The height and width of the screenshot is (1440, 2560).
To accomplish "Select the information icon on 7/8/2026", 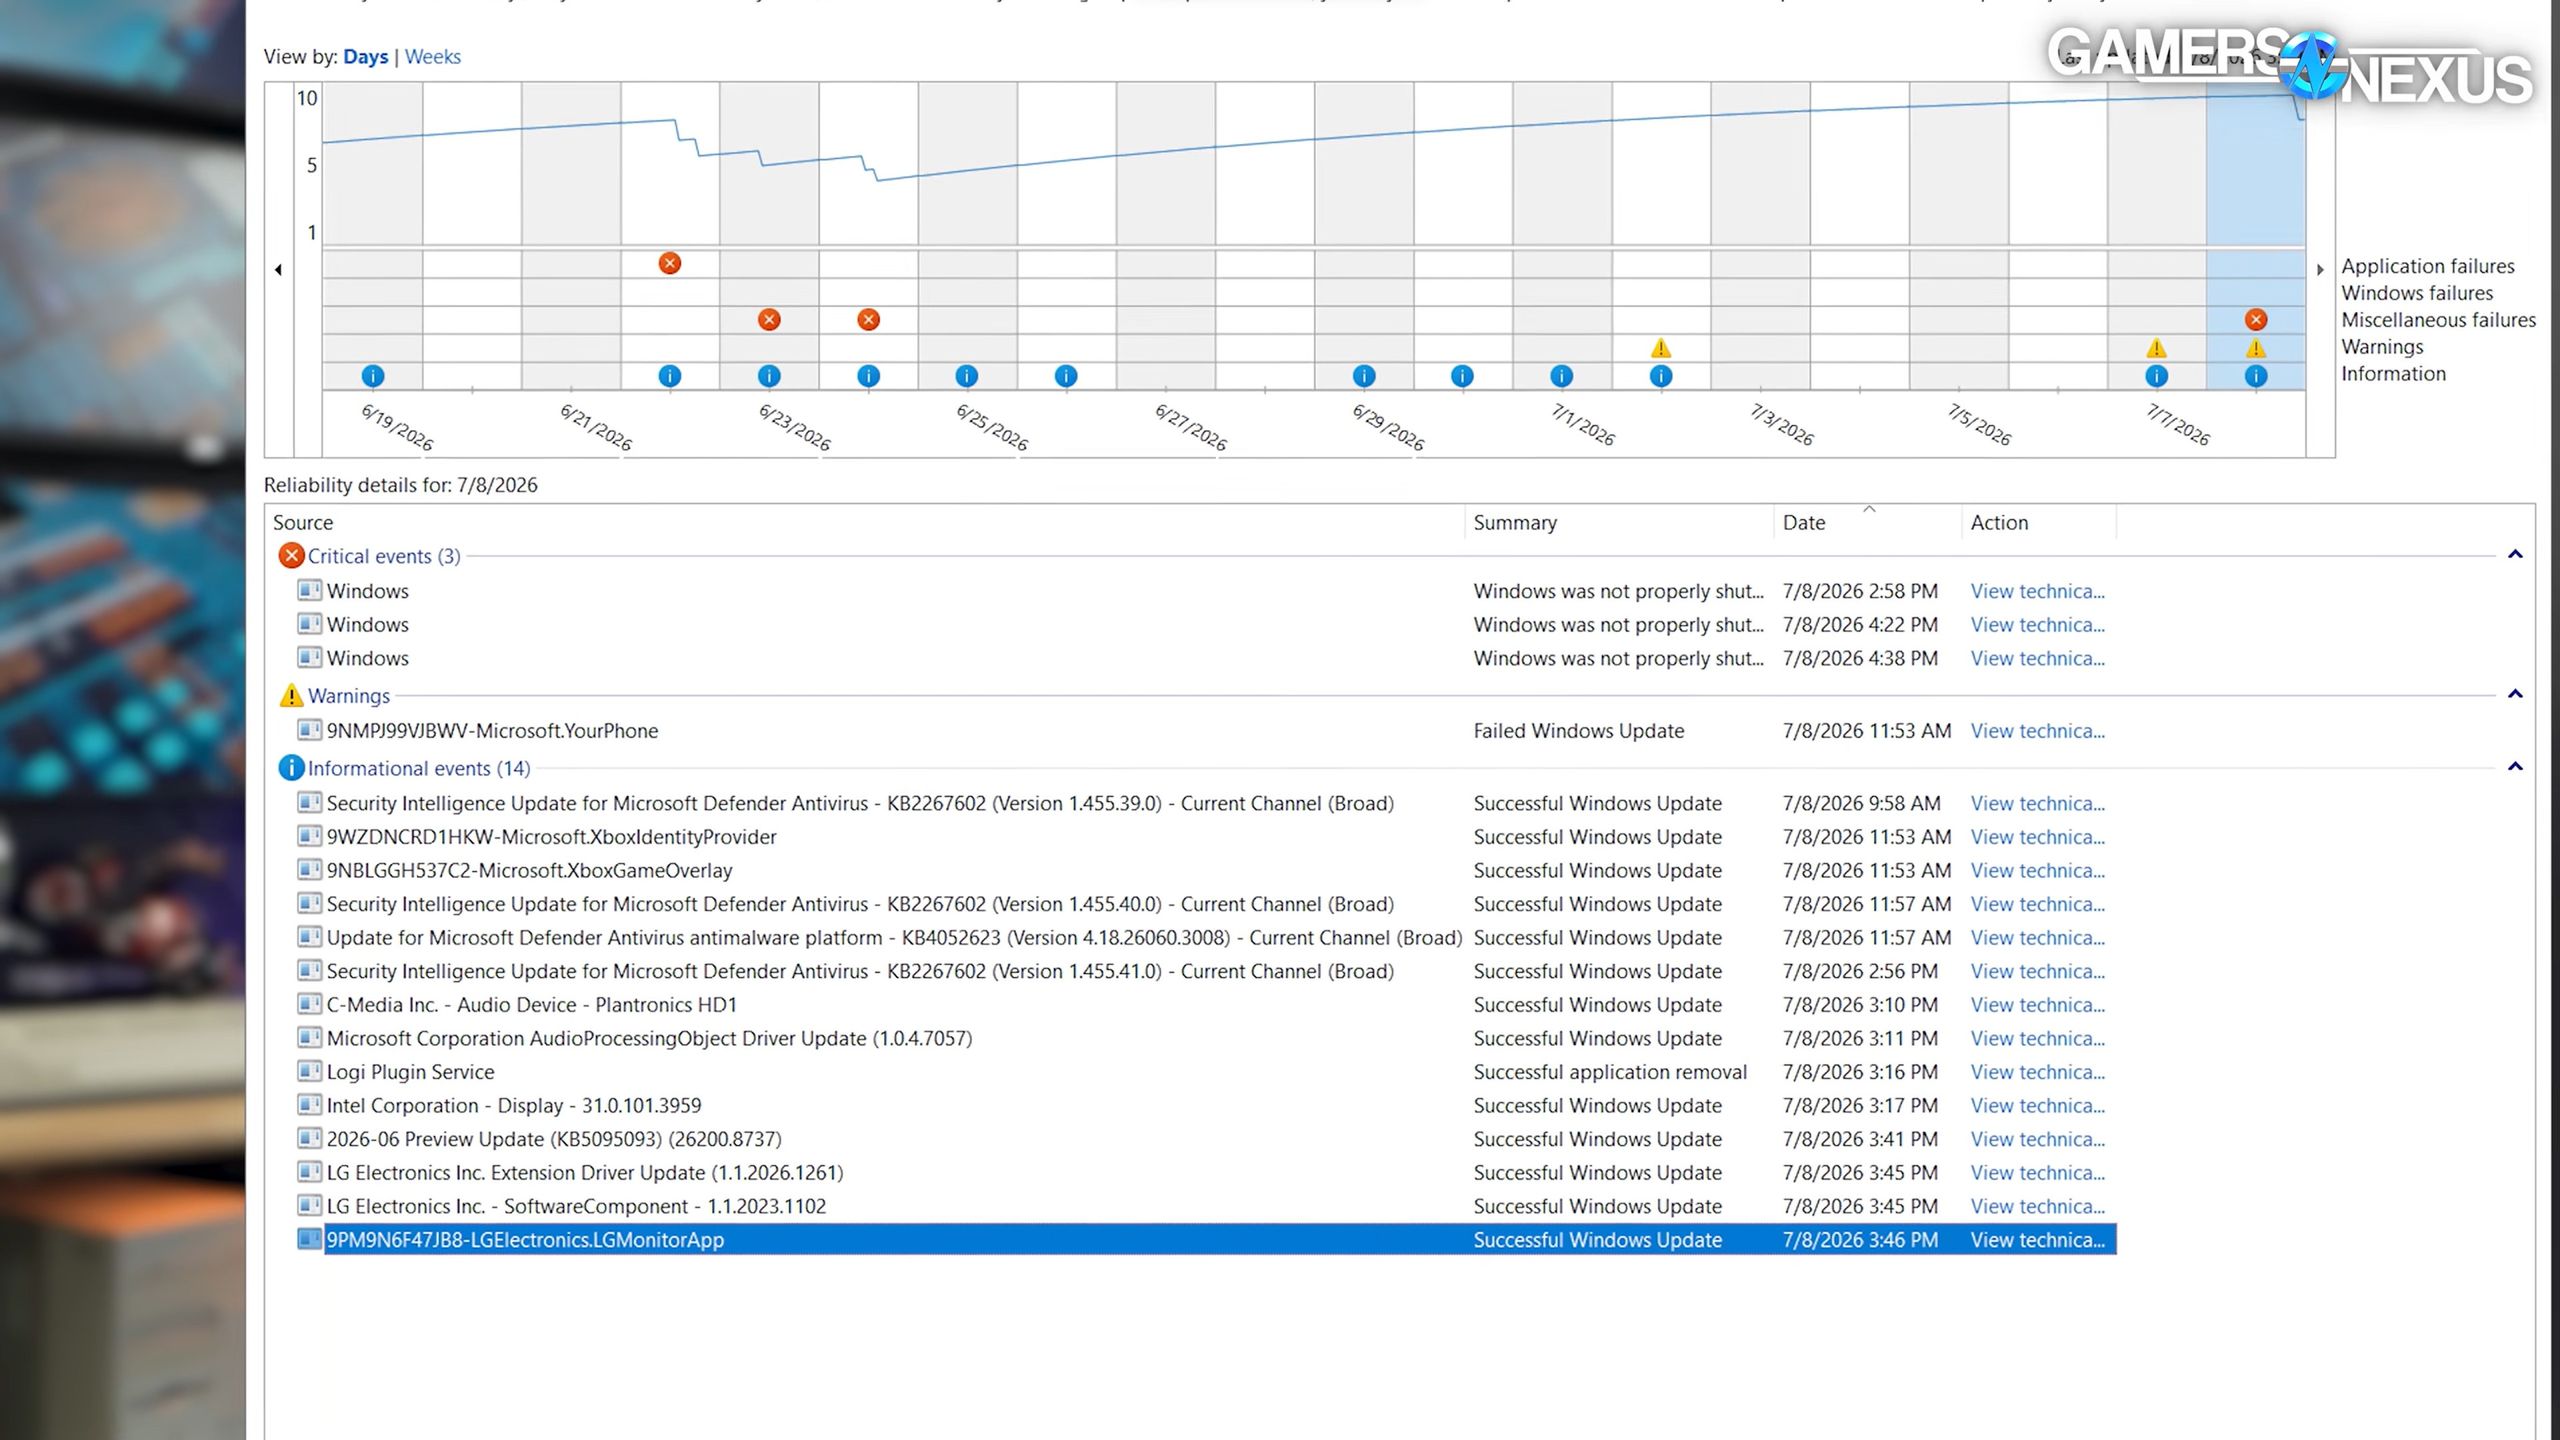I will 2256,376.
